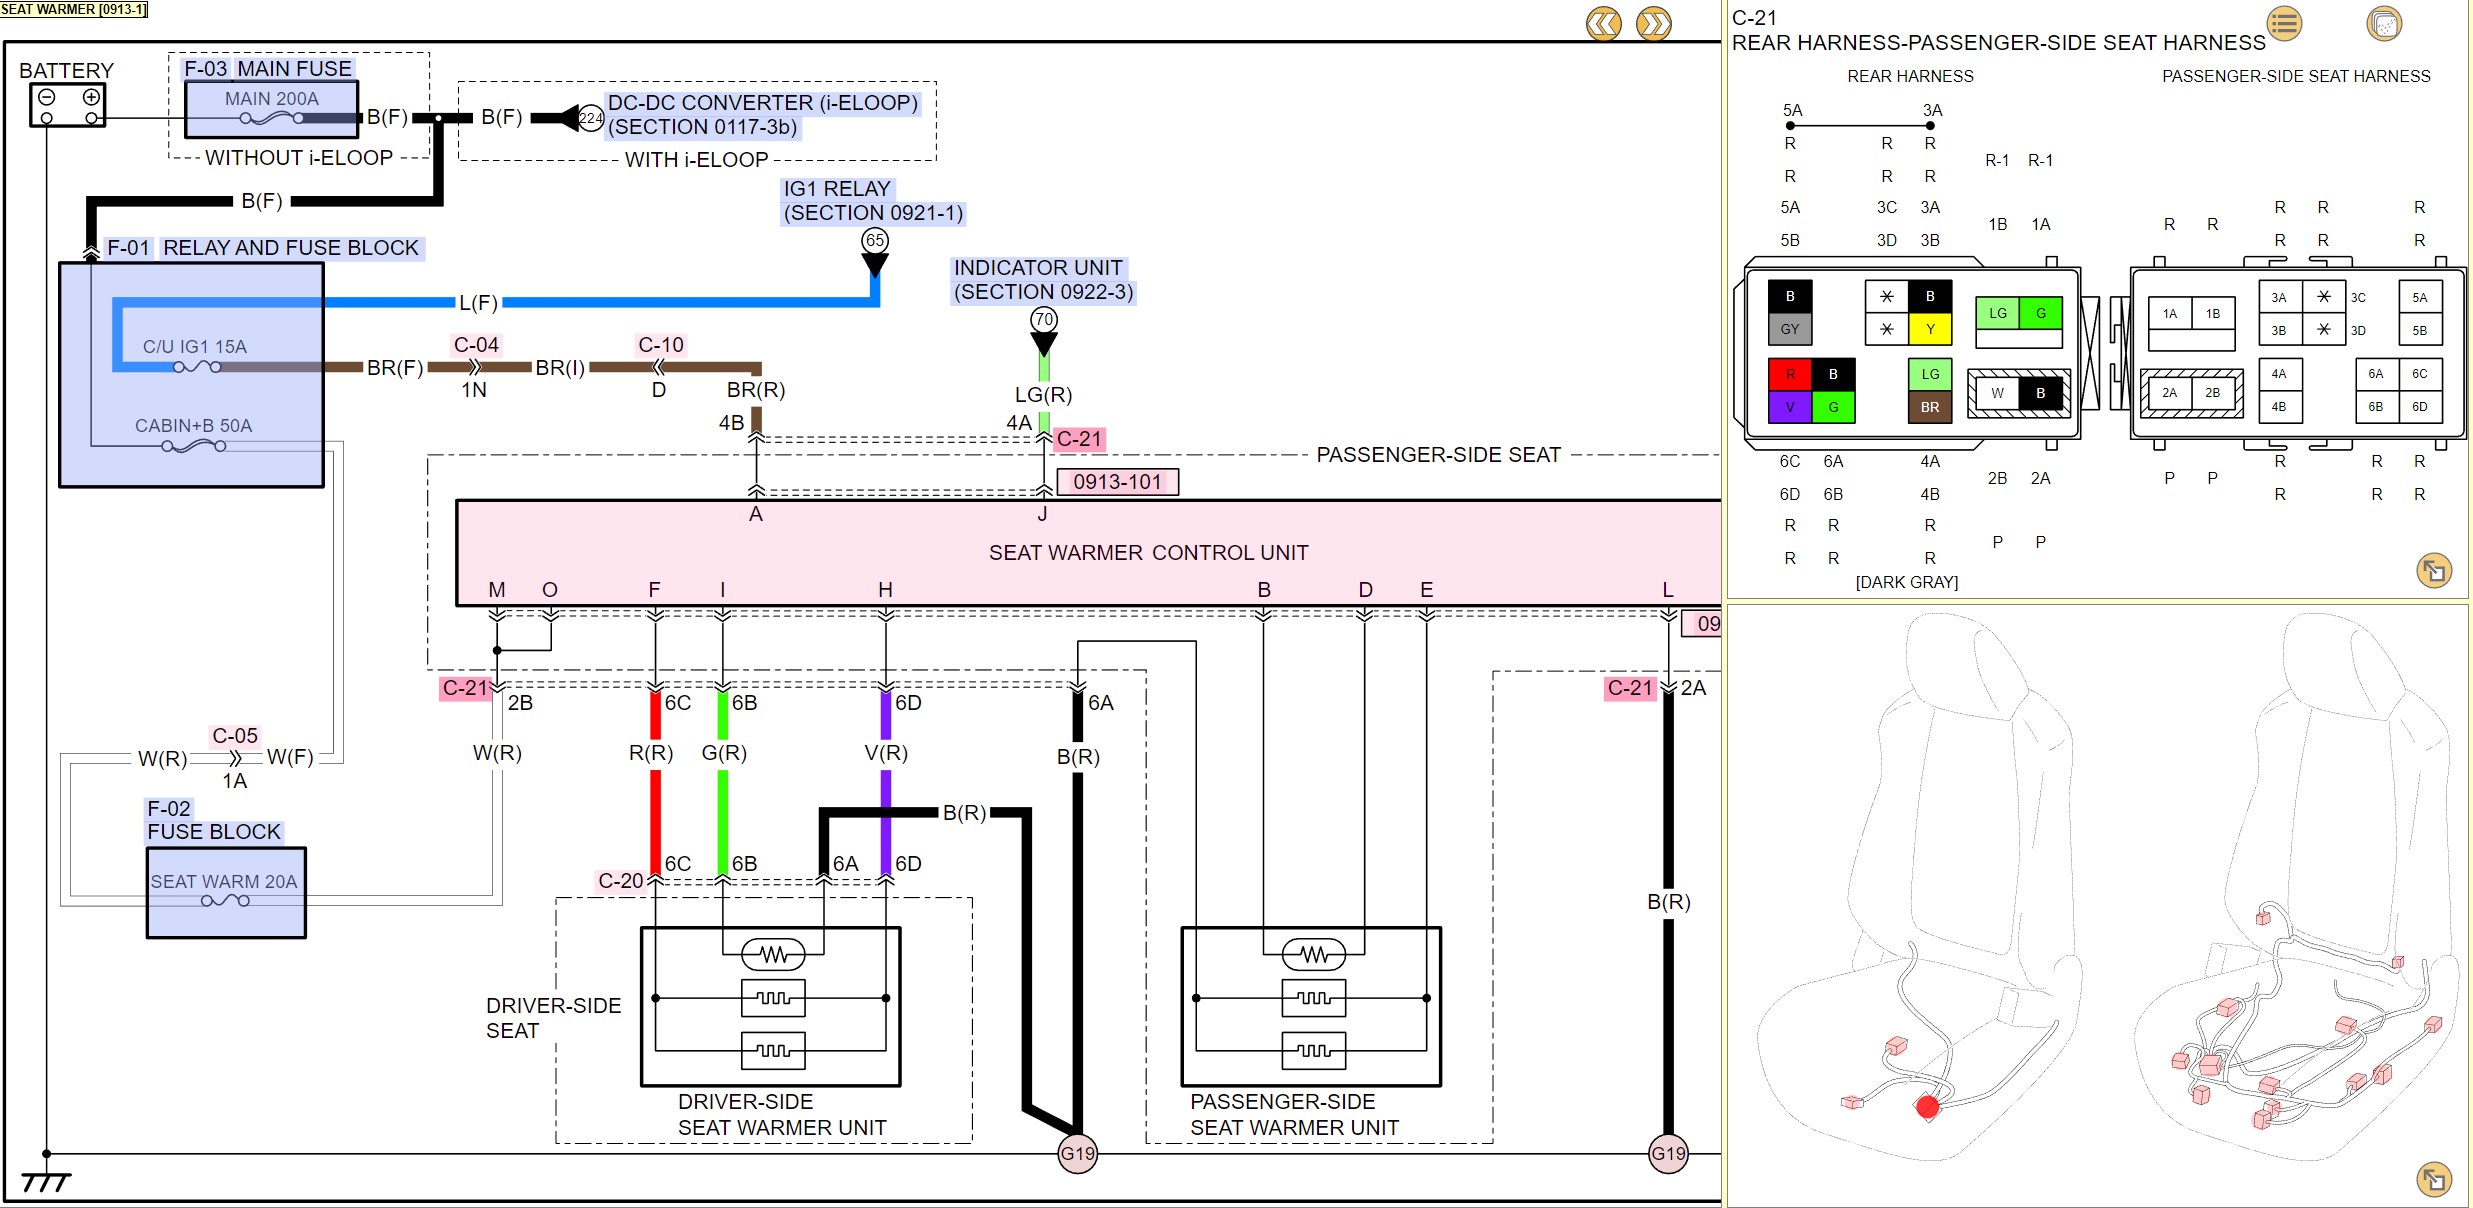The width and height of the screenshot is (2473, 1208).
Task: Click the yellow Y terminal in connector
Action: click(x=1930, y=329)
